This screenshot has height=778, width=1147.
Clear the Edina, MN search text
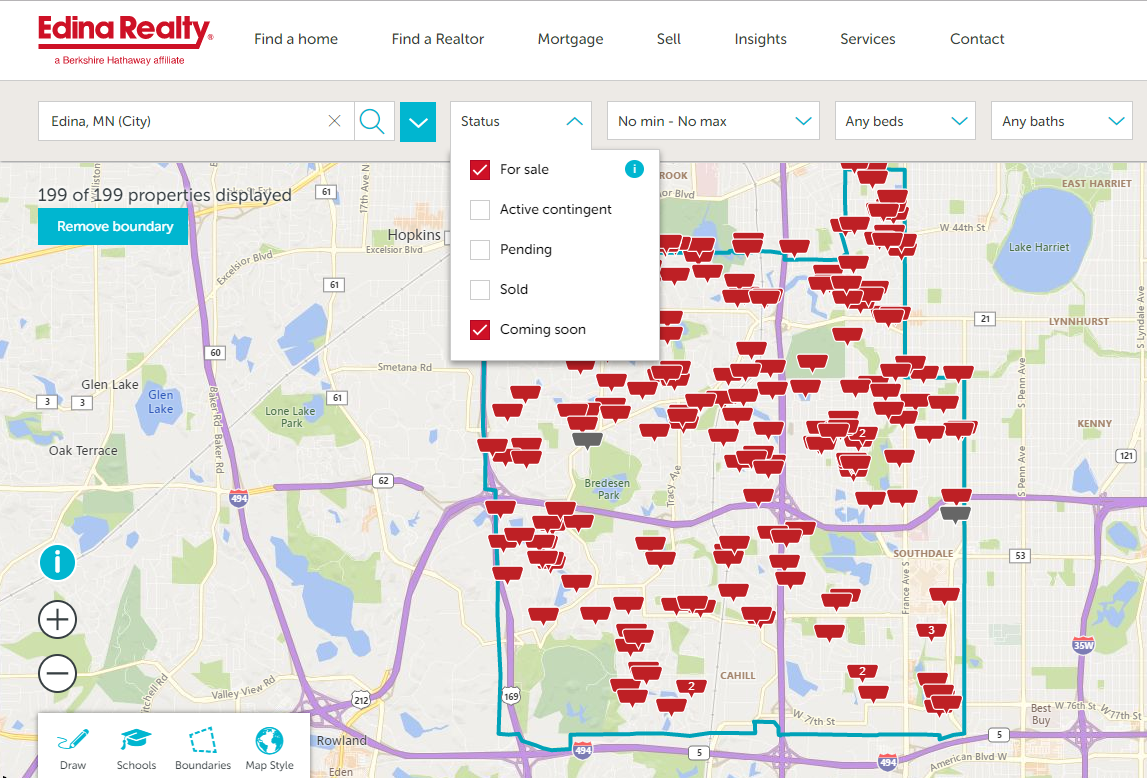[x=334, y=121]
